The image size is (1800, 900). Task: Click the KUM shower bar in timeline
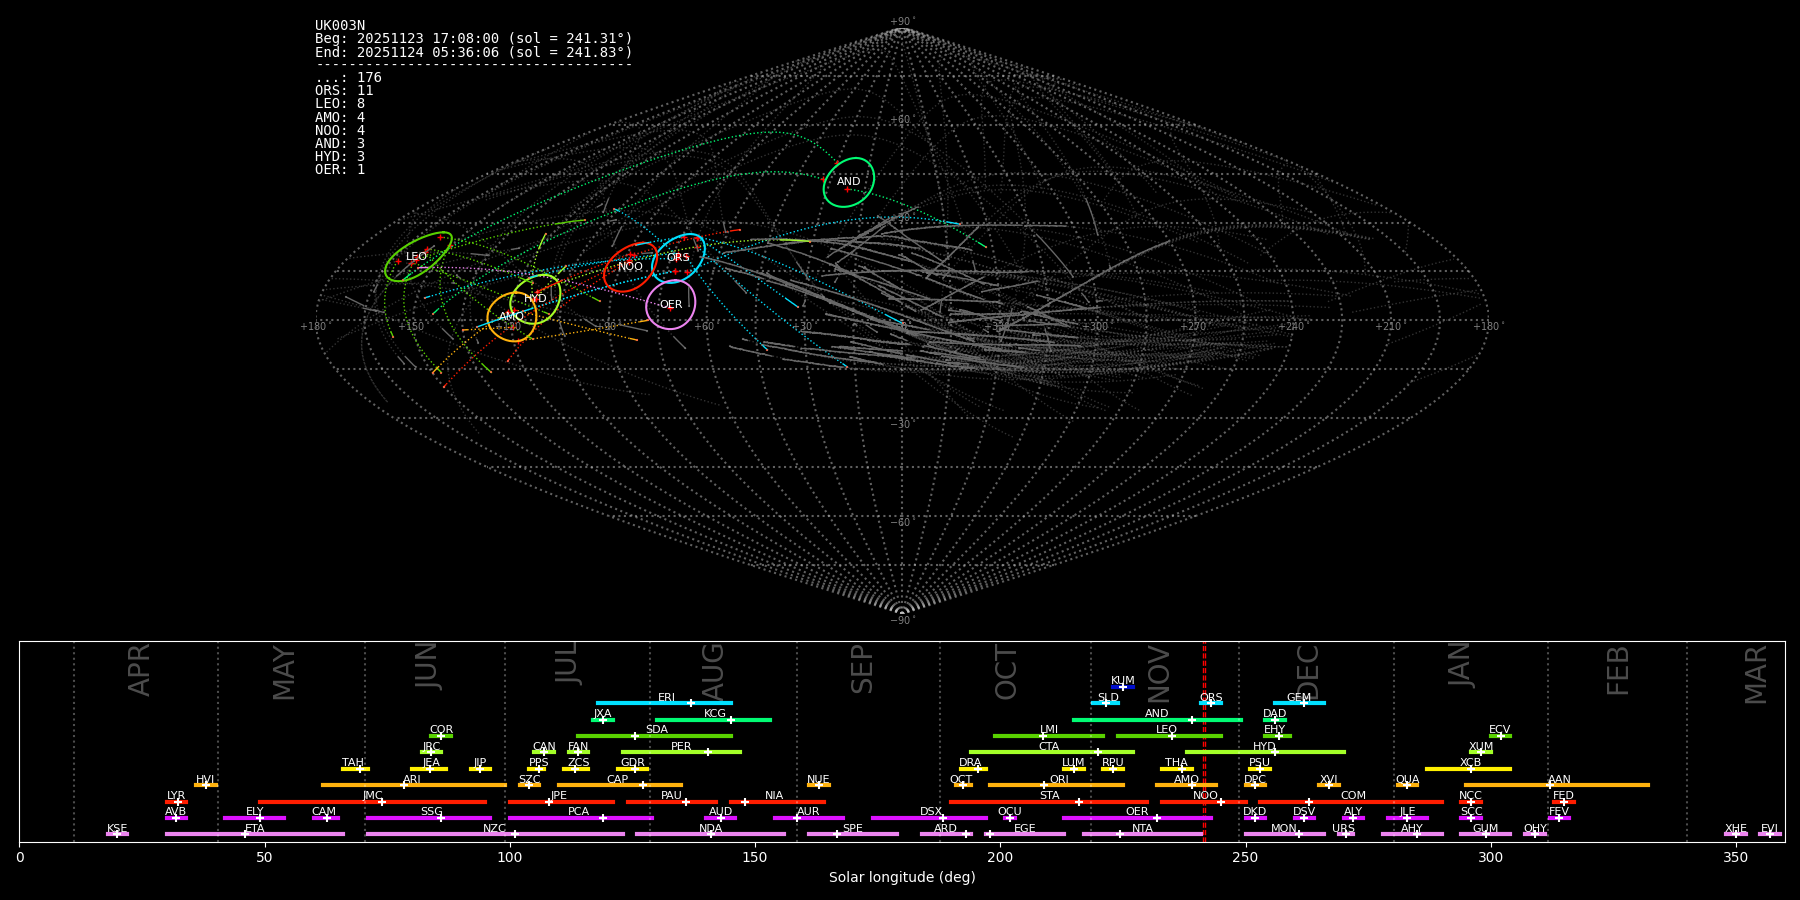1123,687
